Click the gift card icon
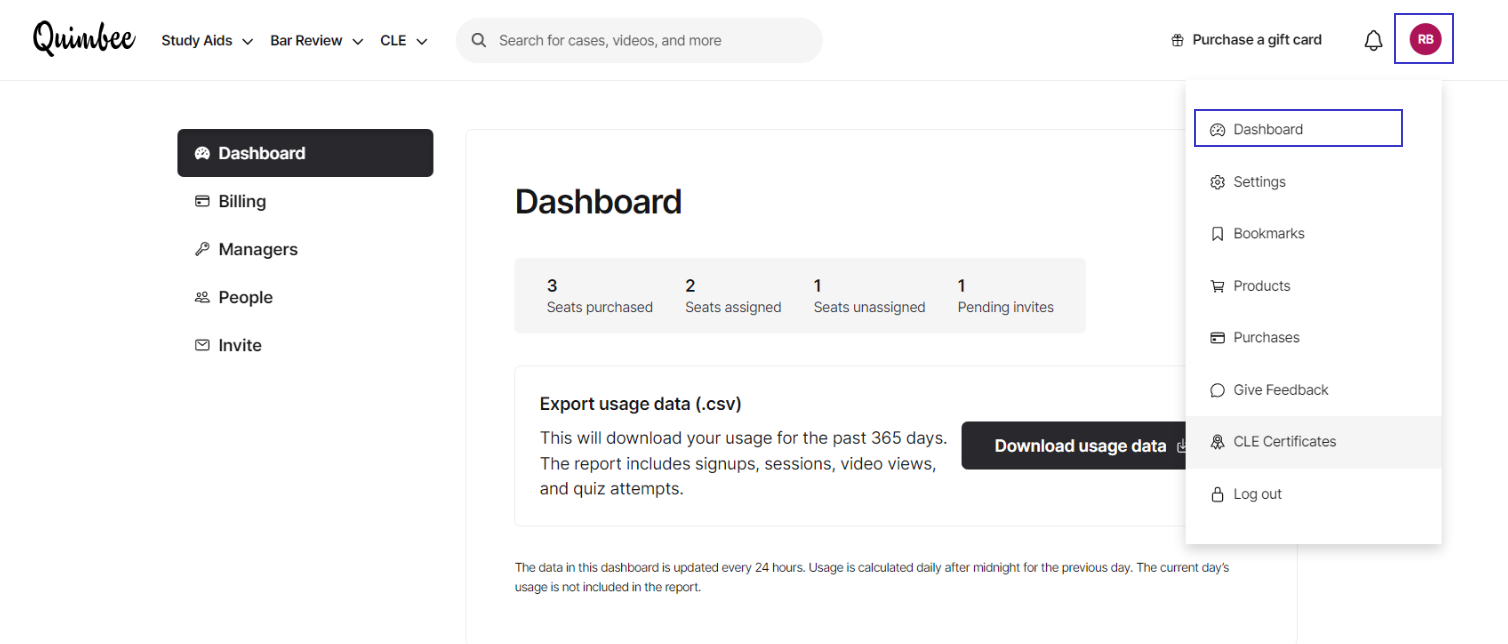This screenshot has width=1508, height=644. tap(1178, 41)
